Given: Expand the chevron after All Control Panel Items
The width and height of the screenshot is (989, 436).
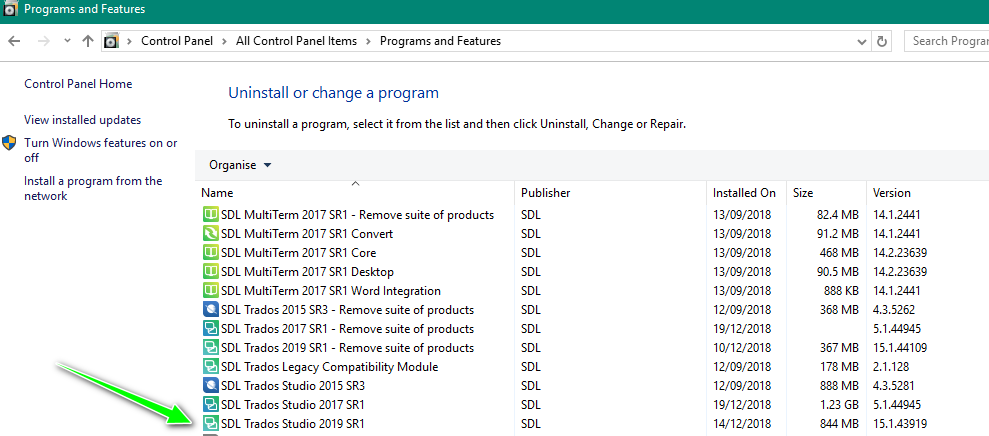Looking at the screenshot, I should click(368, 41).
